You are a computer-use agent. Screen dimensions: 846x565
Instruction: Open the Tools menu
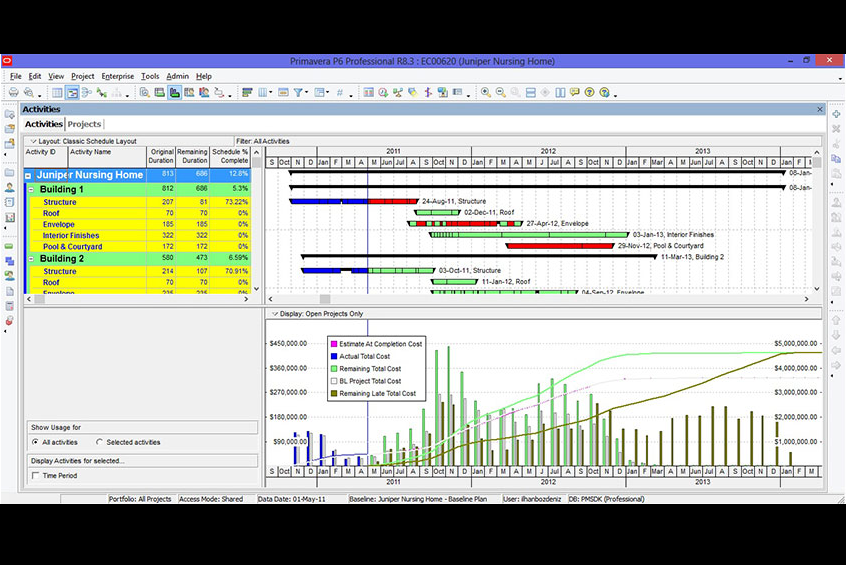point(150,76)
